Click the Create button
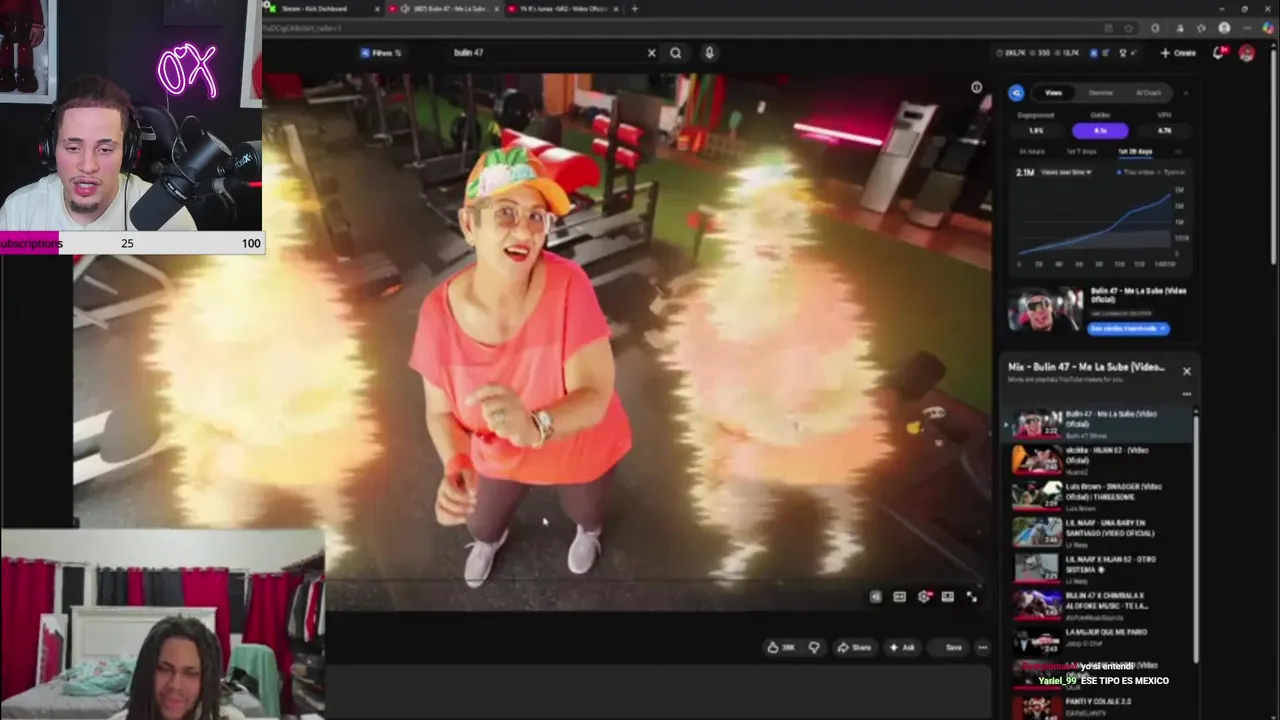 [1178, 53]
